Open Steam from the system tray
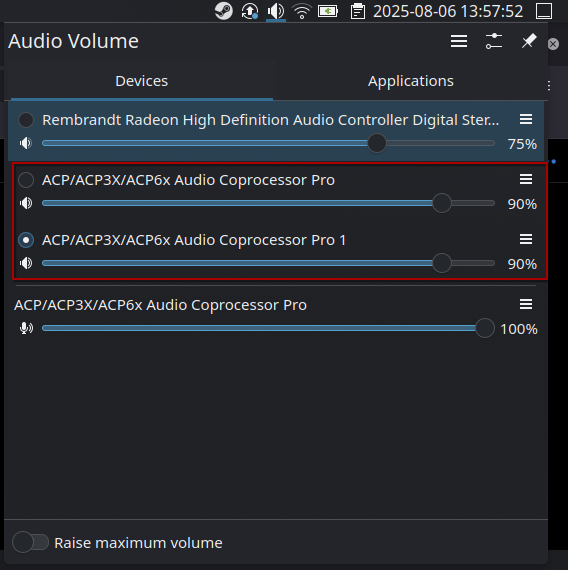The height and width of the screenshot is (570, 568). click(x=223, y=11)
